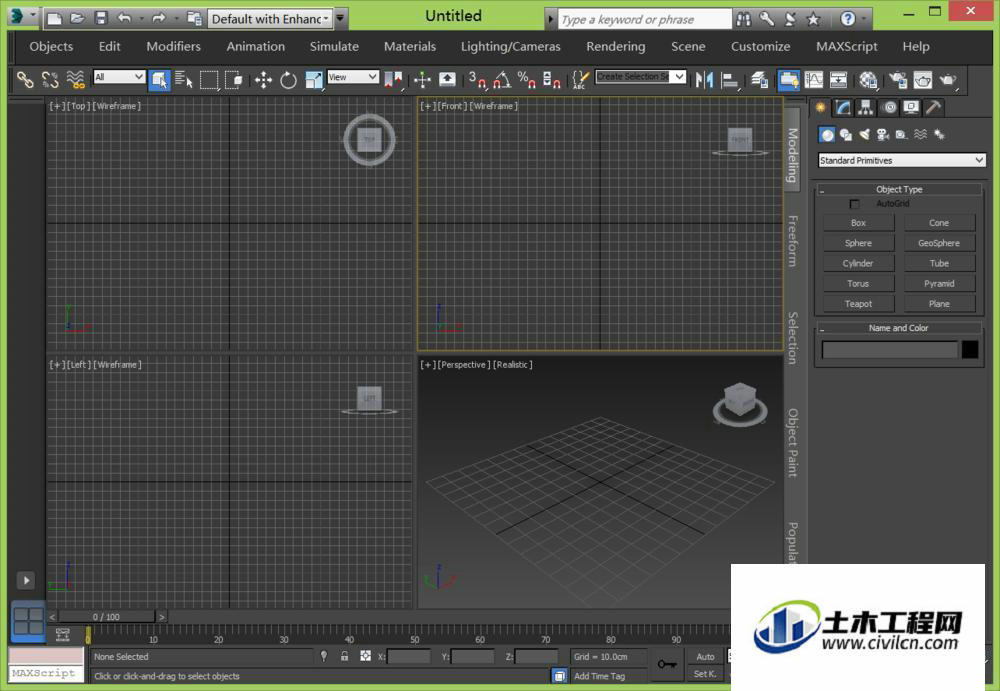Open the View reference coordinate dropdown
1000x691 pixels.
point(353,77)
